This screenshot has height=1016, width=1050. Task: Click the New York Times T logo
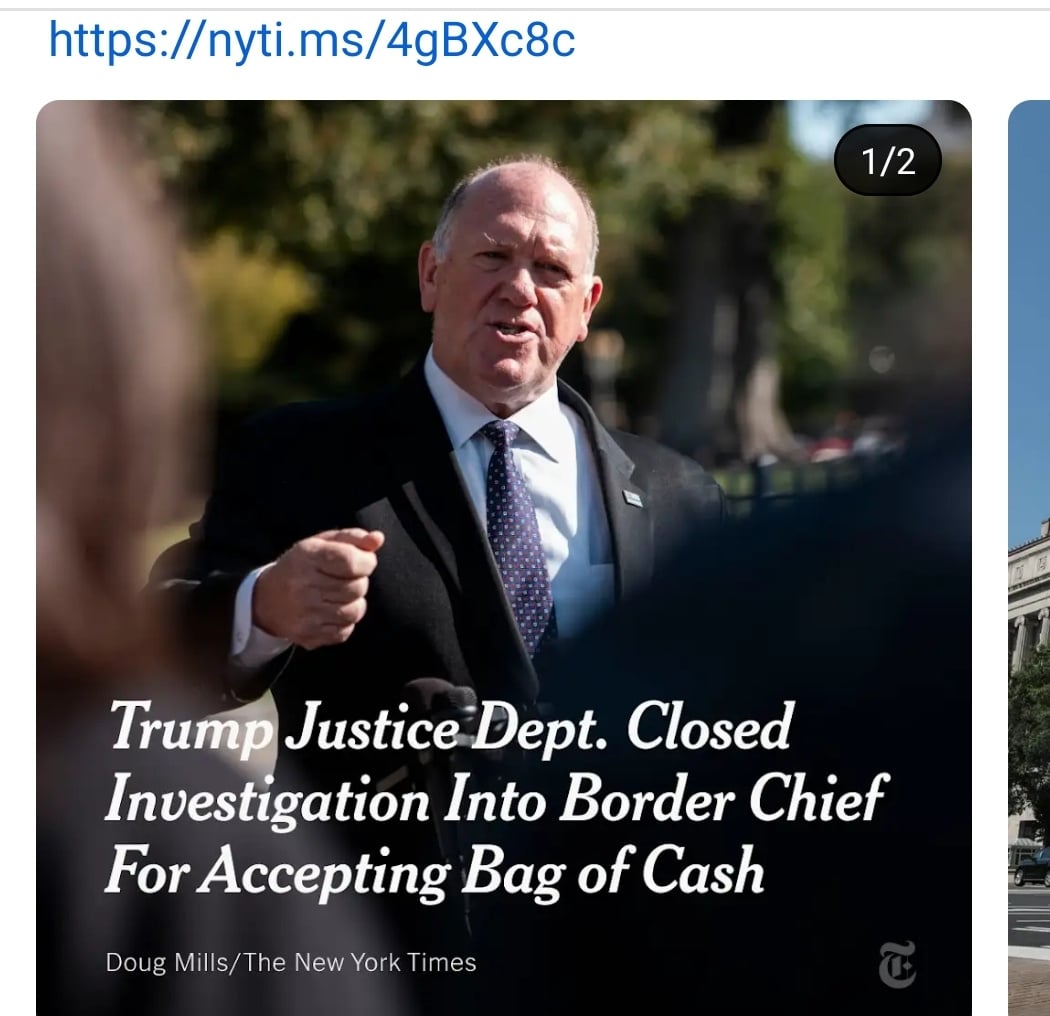tap(897, 964)
